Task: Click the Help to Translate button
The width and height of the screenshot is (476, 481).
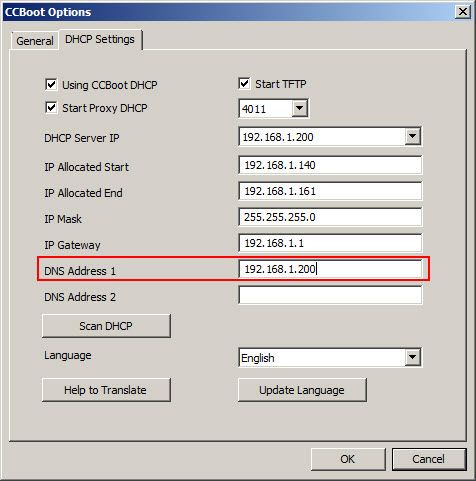Action: (106, 390)
